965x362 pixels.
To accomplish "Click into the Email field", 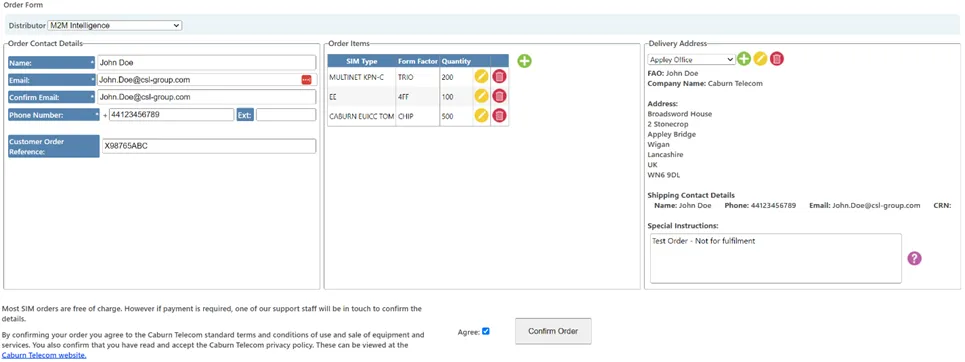I will [207, 79].
